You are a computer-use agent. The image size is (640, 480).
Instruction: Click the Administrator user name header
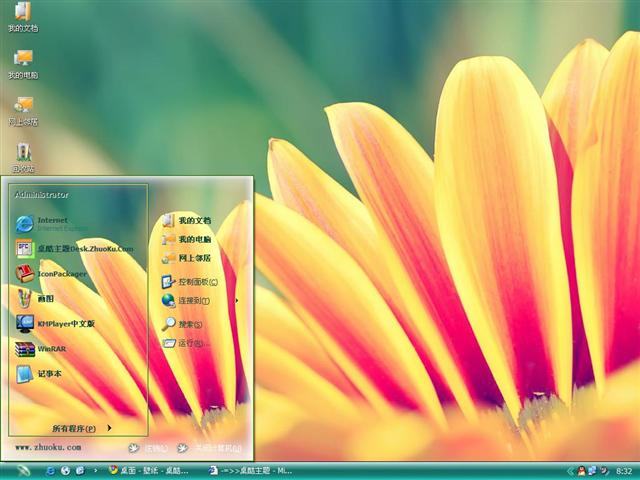[x=41, y=195]
